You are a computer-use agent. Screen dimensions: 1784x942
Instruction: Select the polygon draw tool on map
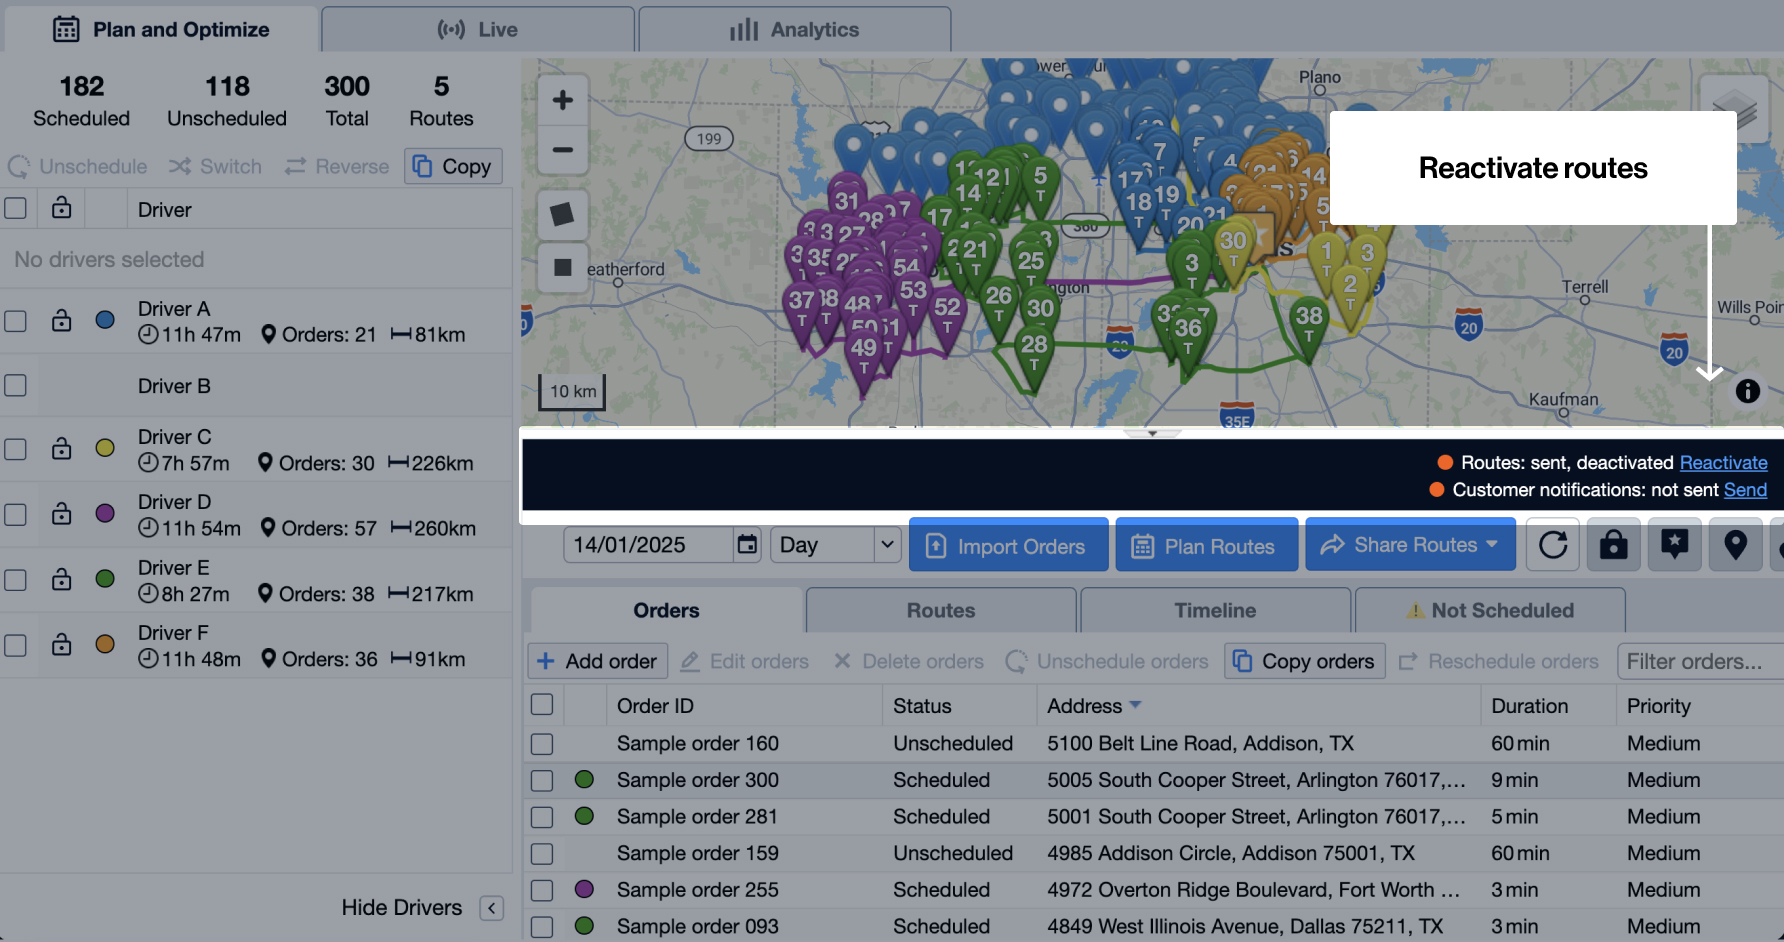point(562,214)
